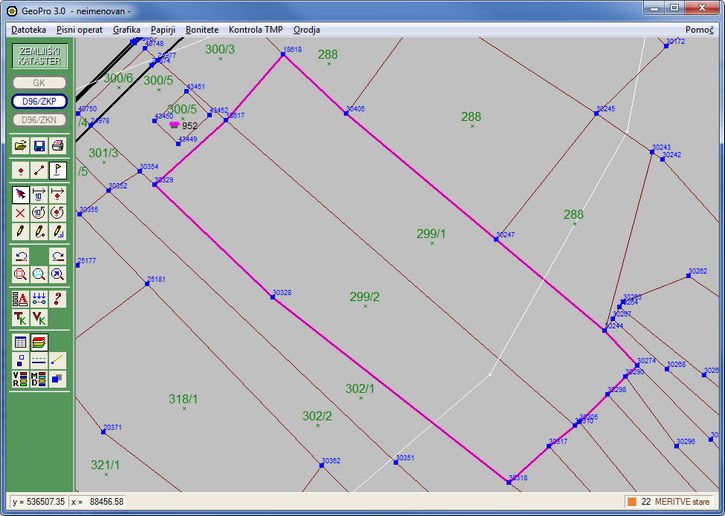Screen dimensions: 725x516
Task: Save using the floppy disk icon
Action: [39, 146]
